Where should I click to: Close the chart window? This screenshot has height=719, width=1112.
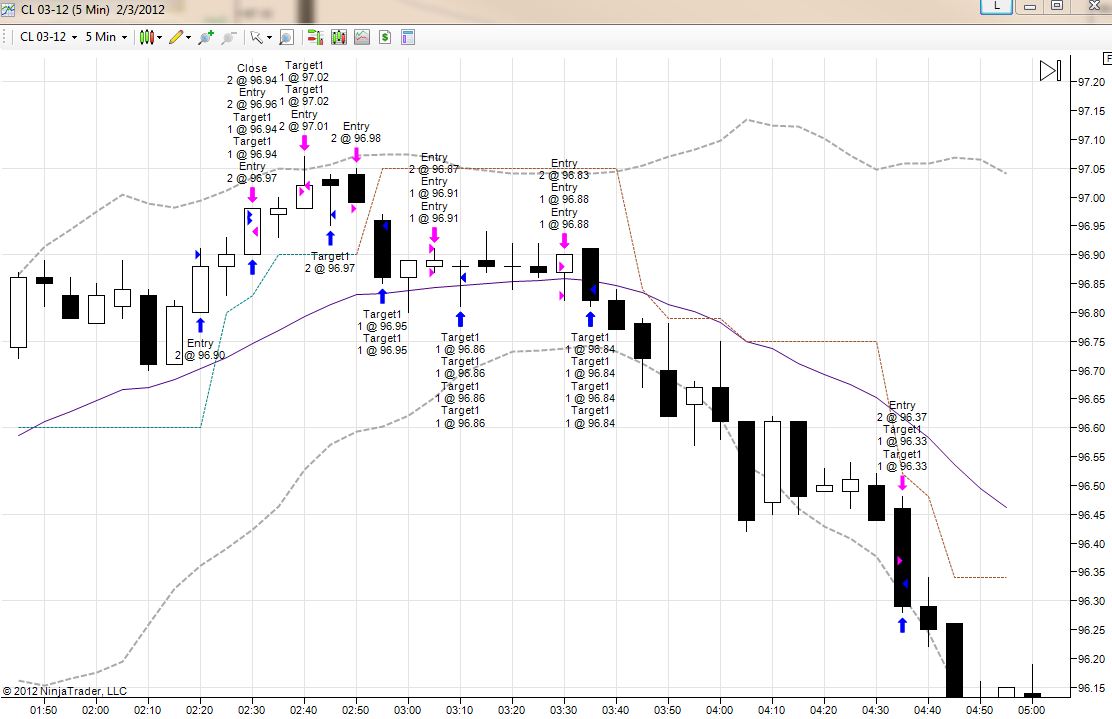pyautogui.click(x=1093, y=6)
